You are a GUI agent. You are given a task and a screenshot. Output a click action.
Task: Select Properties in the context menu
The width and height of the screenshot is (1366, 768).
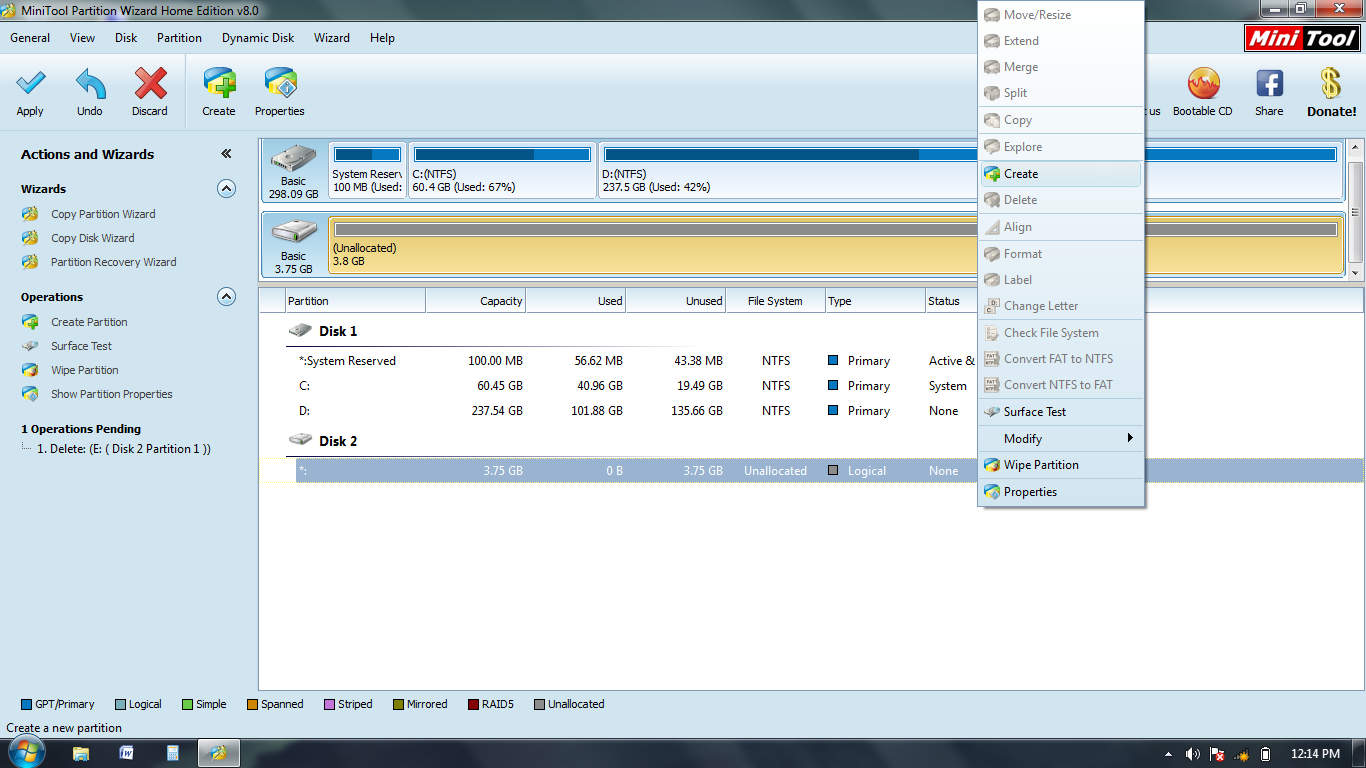(1061, 492)
